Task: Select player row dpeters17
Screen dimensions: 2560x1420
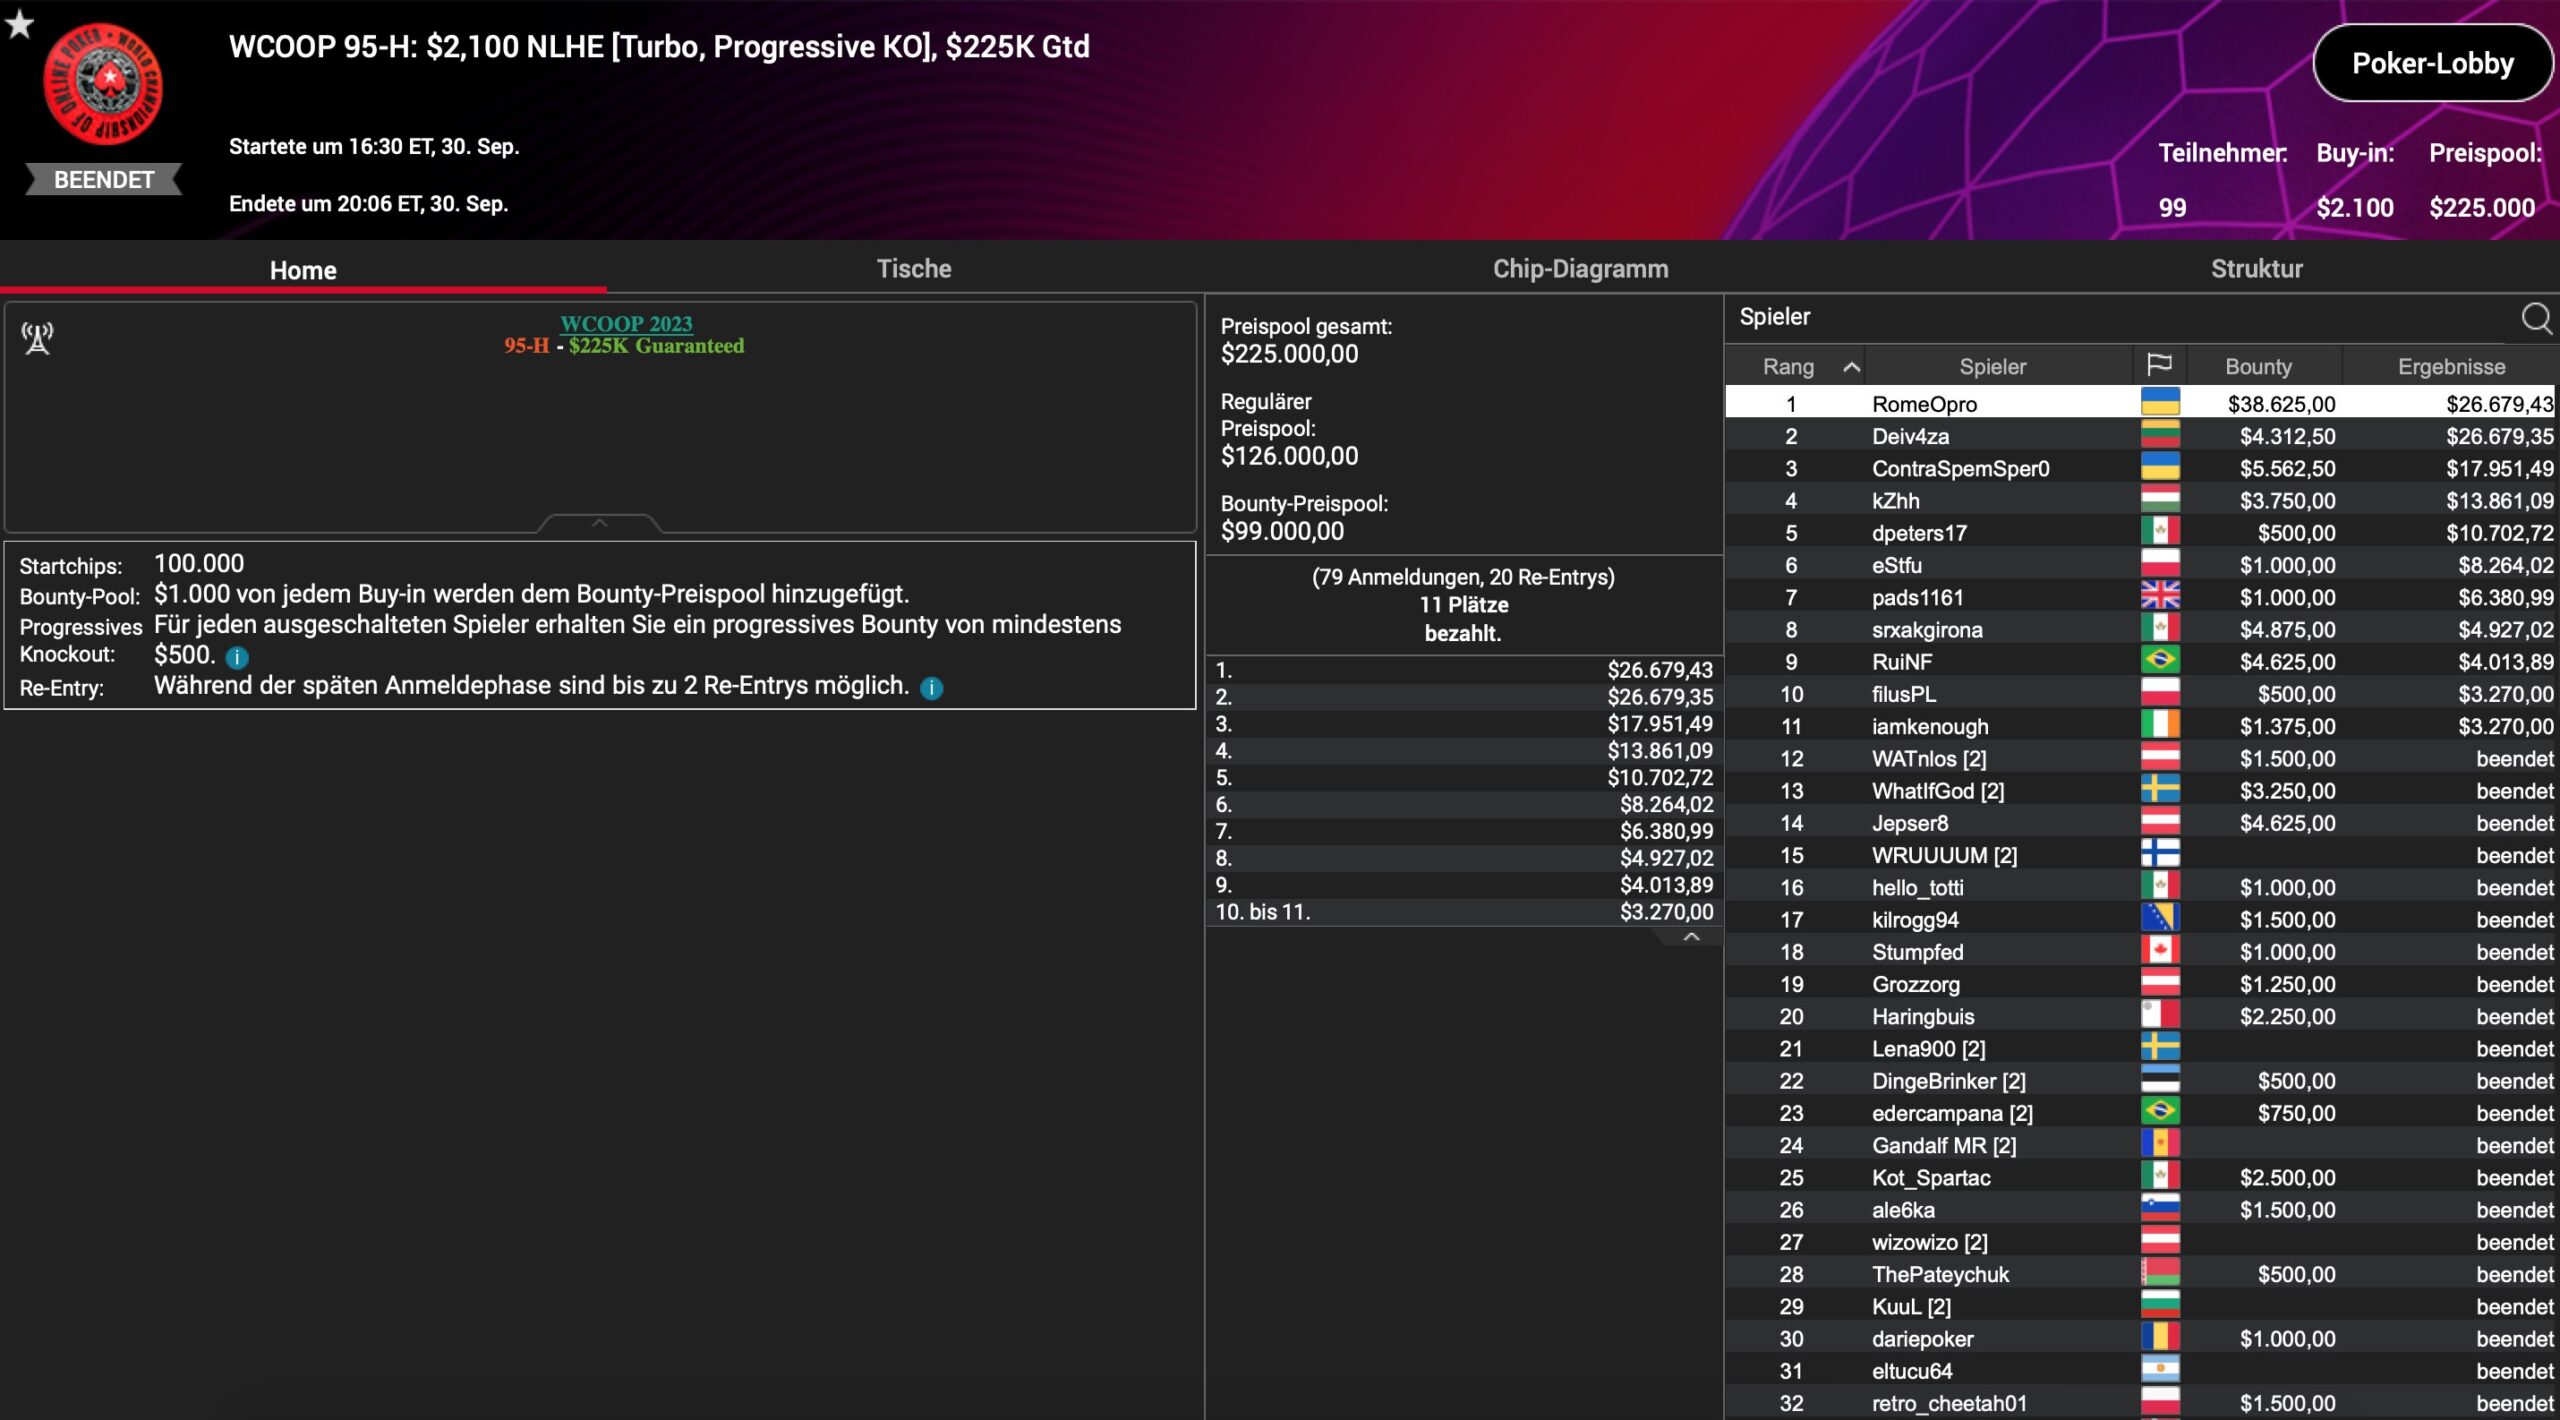Action: pyautogui.click(x=2140, y=532)
